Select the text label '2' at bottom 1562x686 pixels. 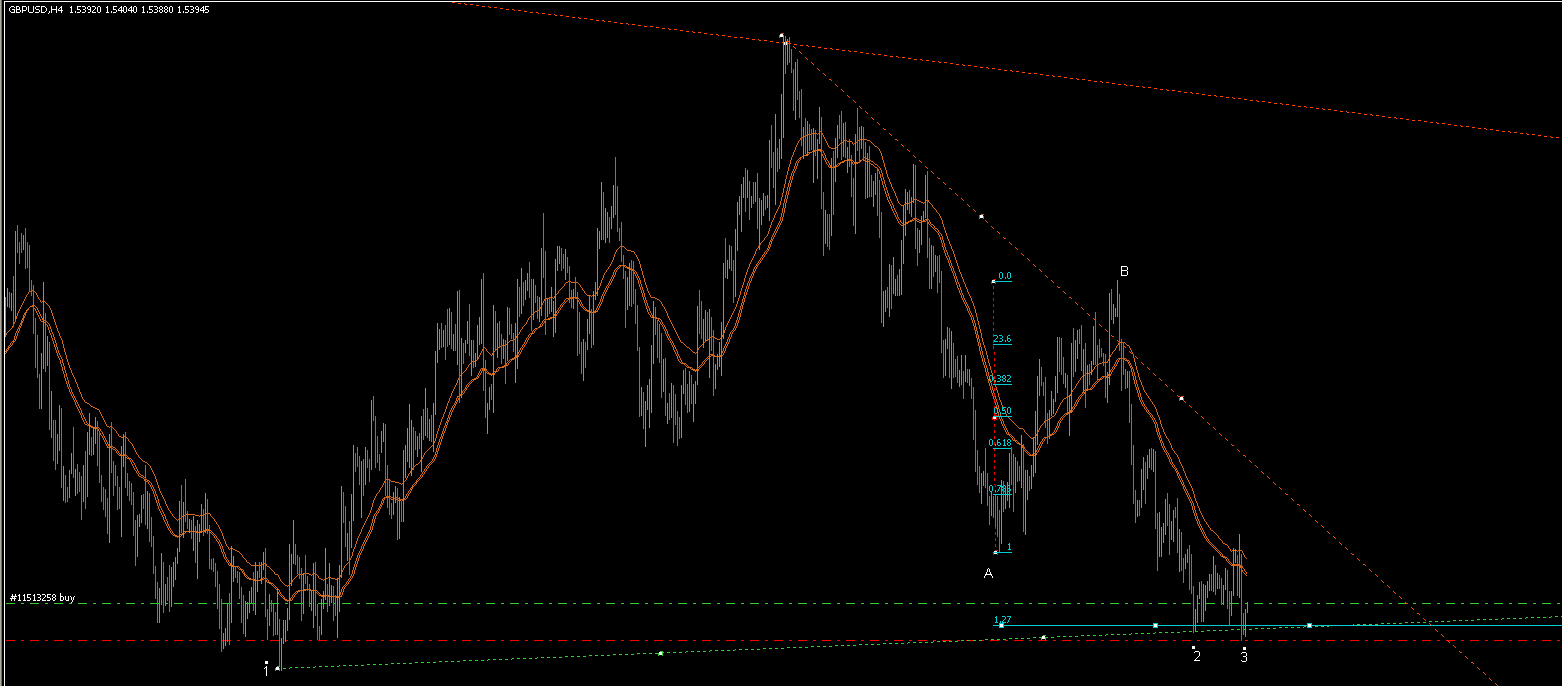click(x=1196, y=657)
